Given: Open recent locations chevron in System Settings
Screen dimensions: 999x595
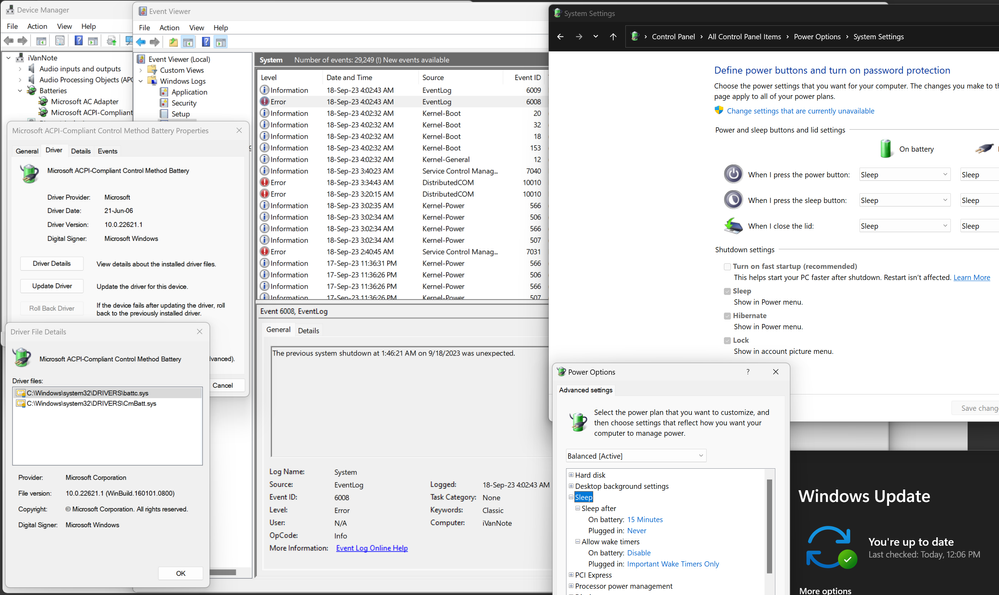Looking at the screenshot, I should (596, 37).
